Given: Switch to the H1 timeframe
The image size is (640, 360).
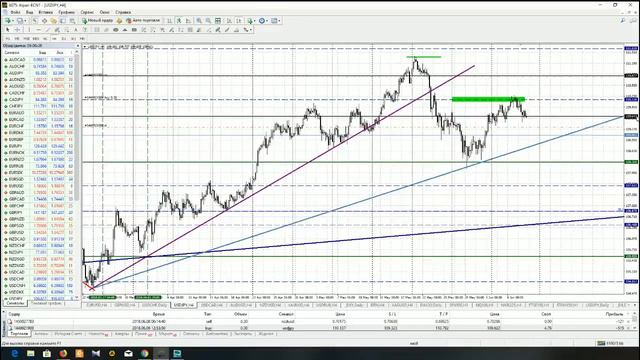Looking at the screenshot, I should tap(45, 38).
